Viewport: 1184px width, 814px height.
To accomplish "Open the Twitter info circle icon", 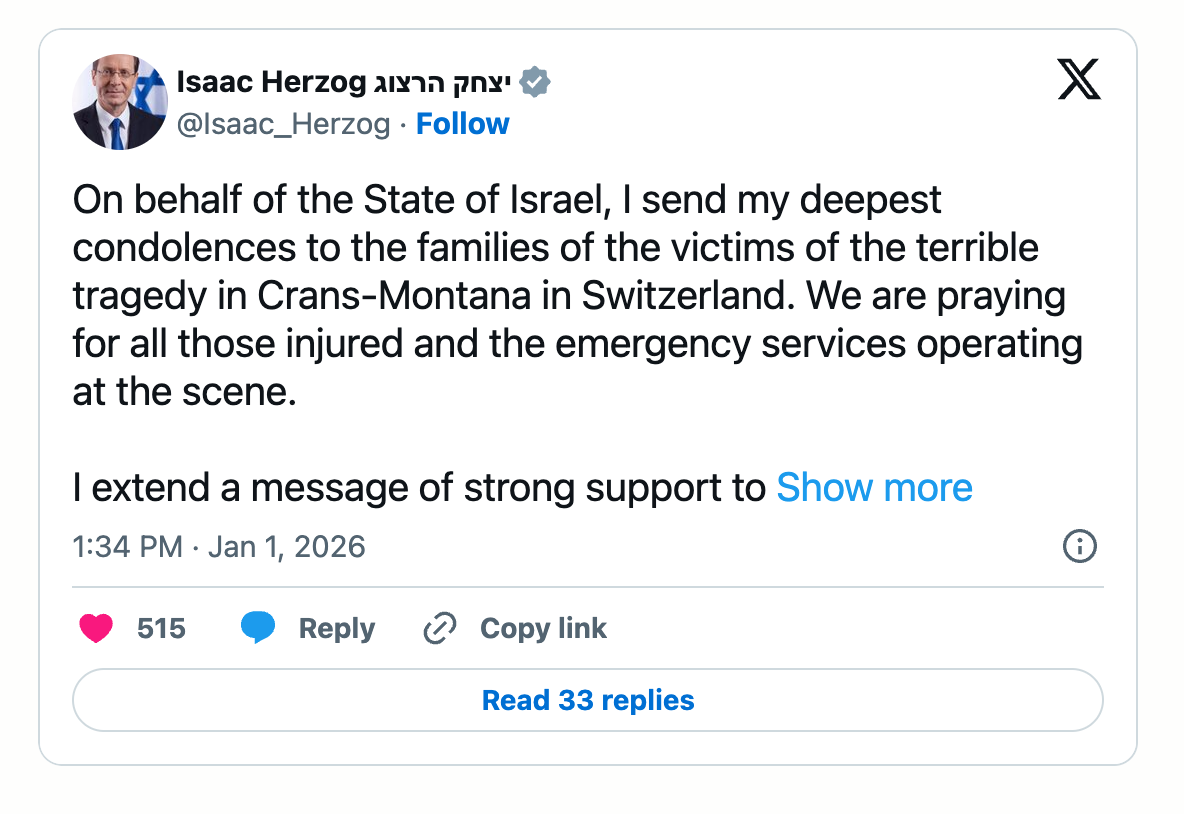I will click(1080, 546).
